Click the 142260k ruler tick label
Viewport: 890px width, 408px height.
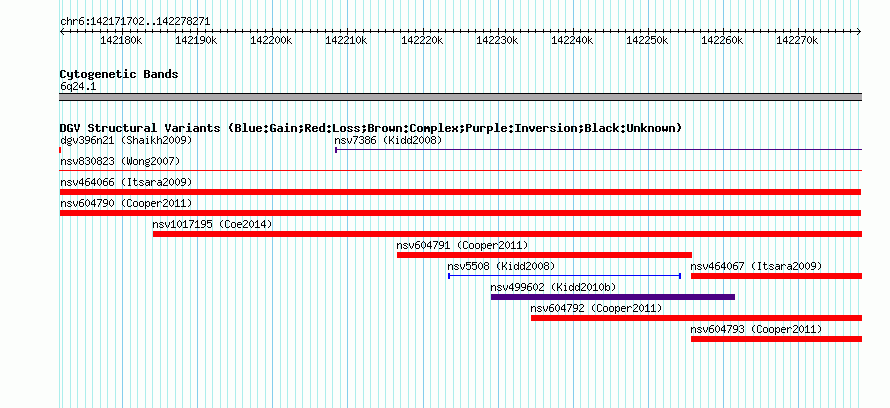[x=723, y=41]
